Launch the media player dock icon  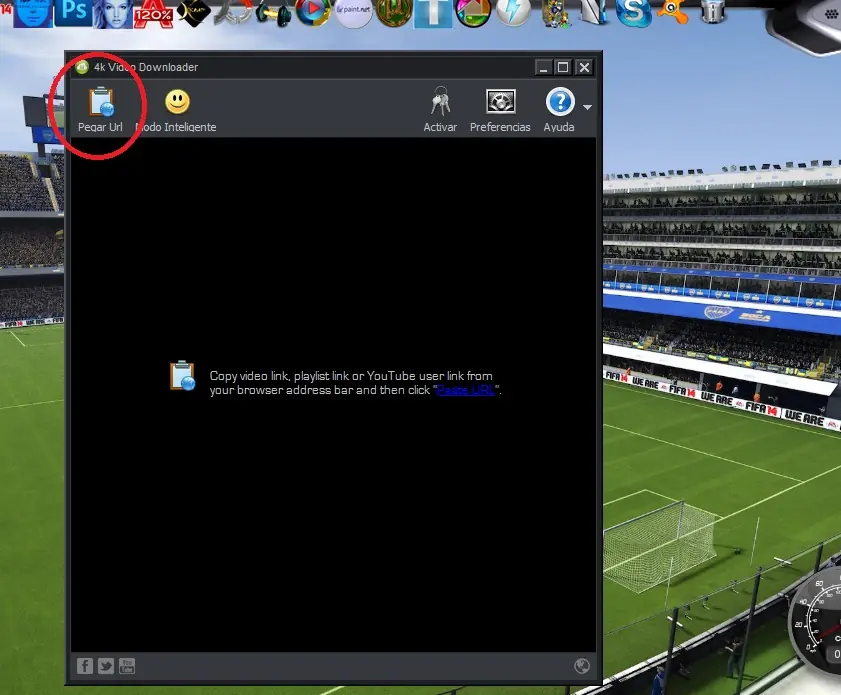point(313,12)
